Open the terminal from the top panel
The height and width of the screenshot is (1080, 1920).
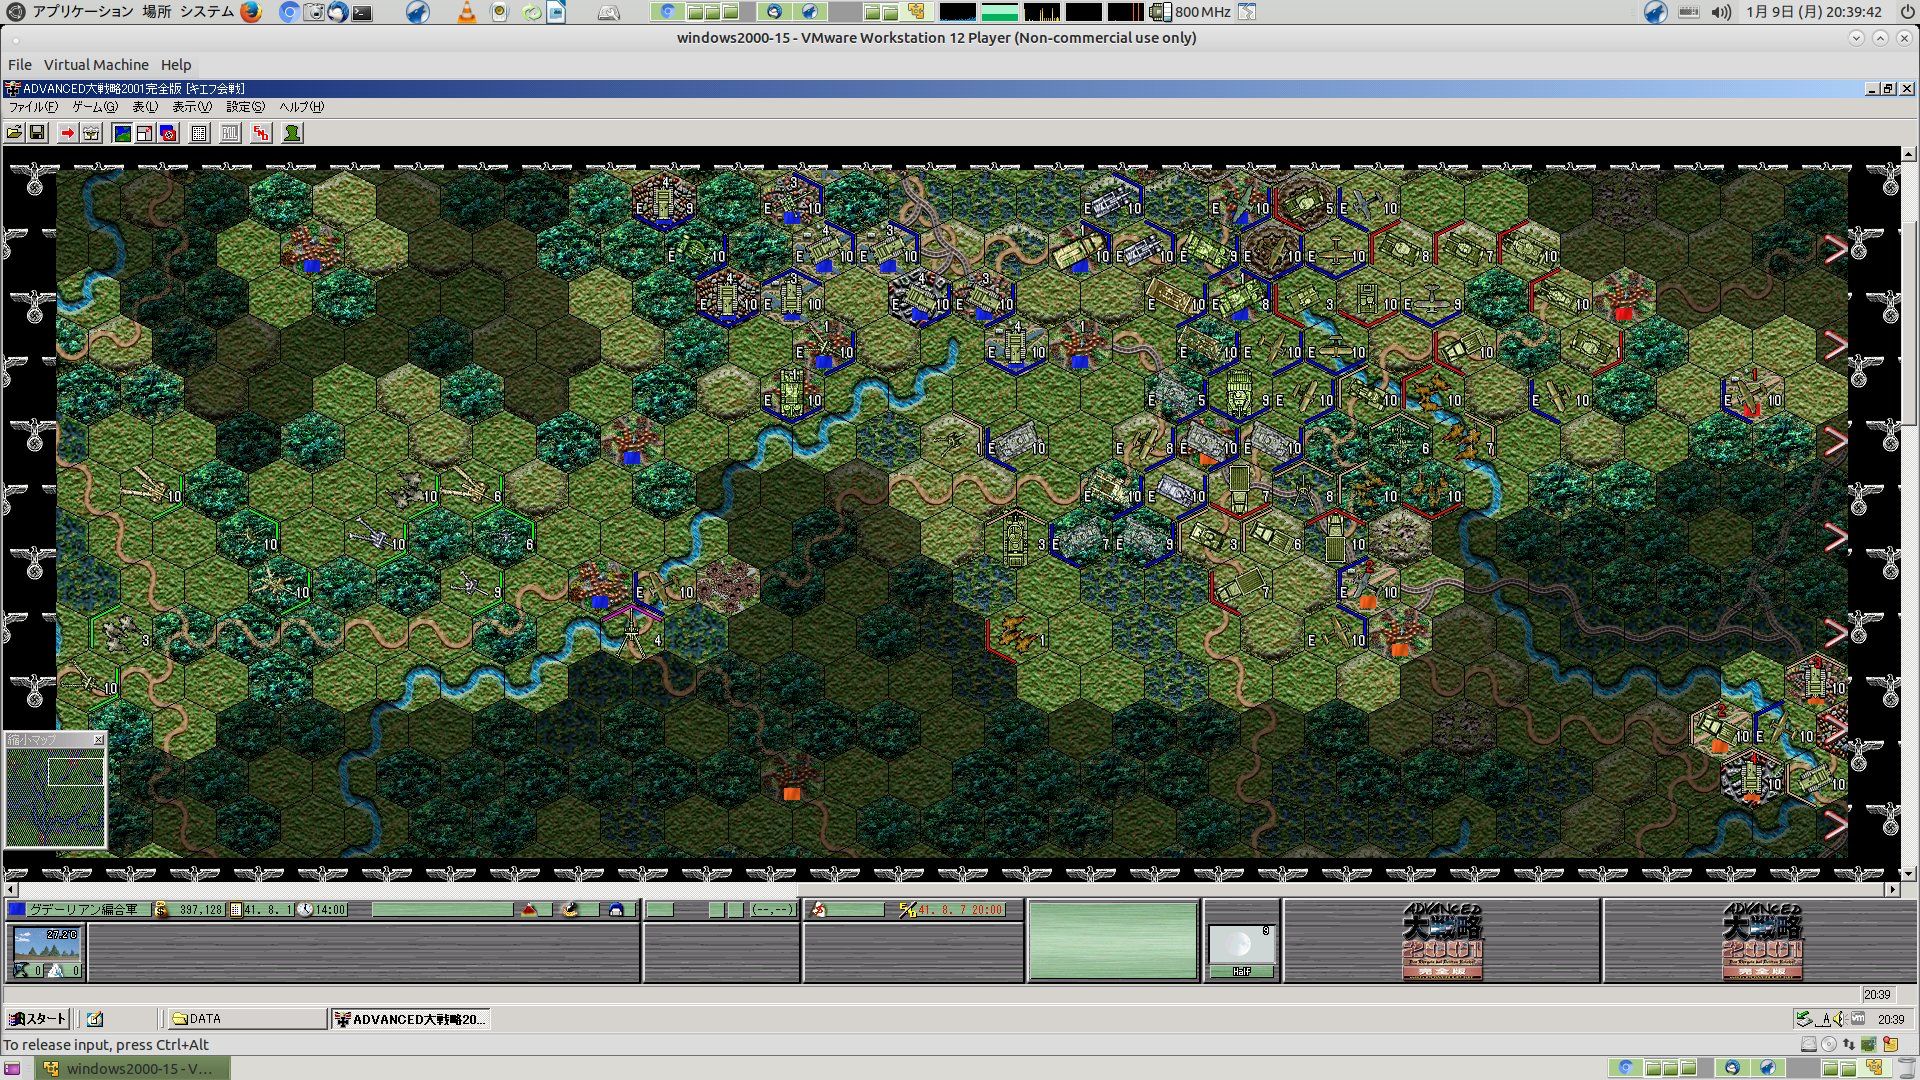point(362,12)
